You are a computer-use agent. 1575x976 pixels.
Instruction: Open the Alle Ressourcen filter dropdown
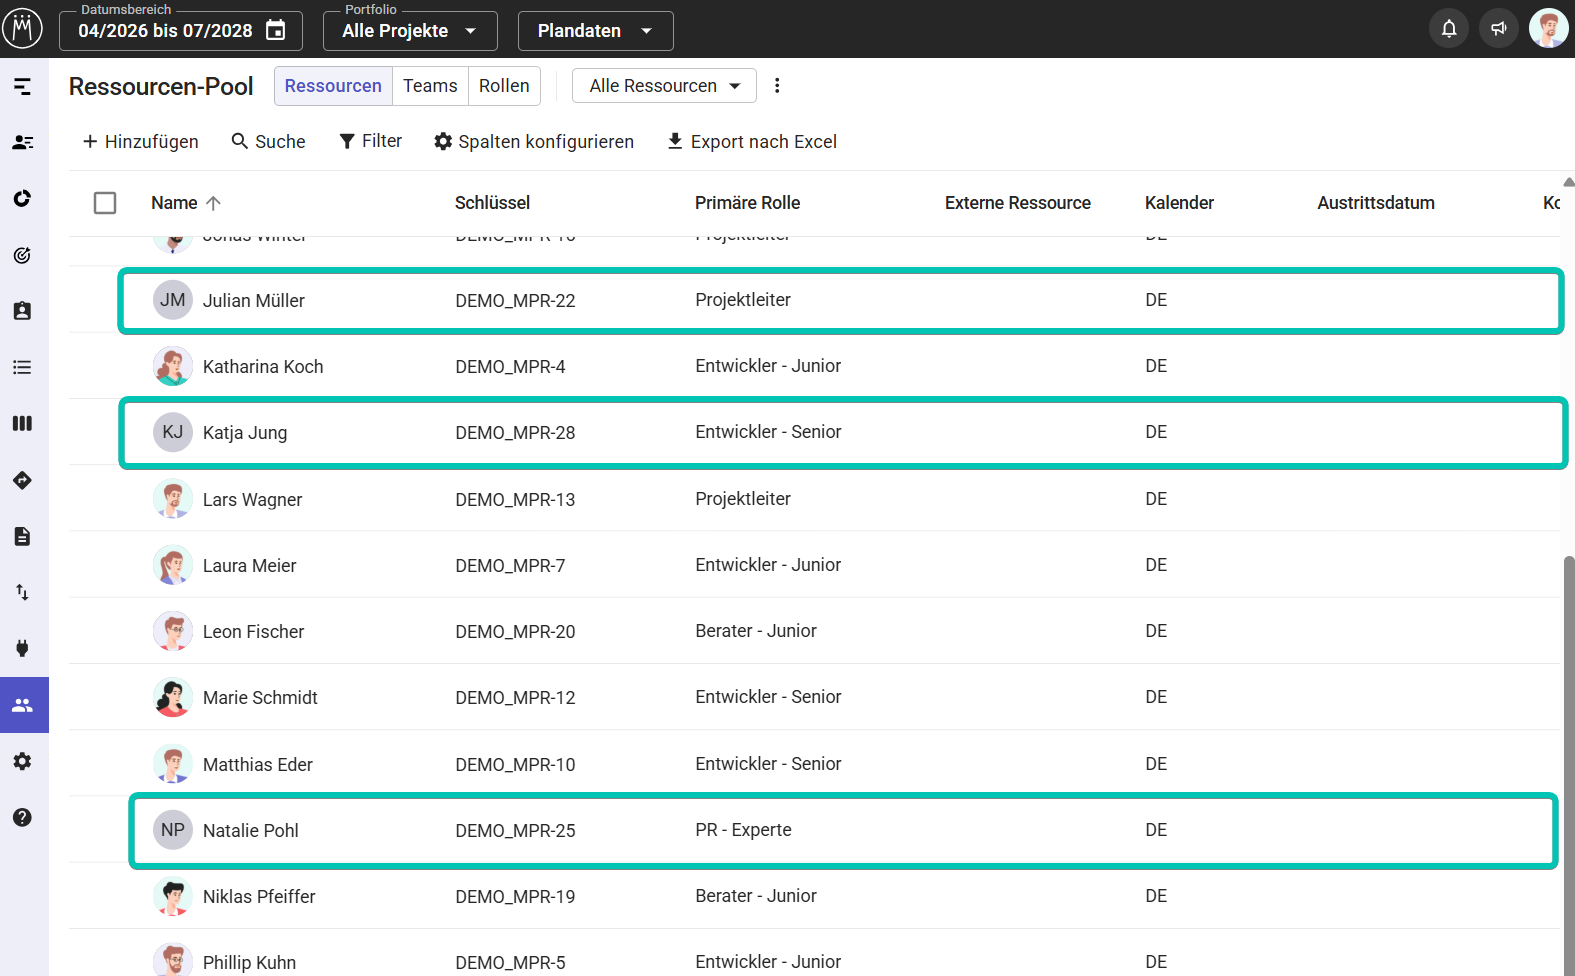pyautogui.click(x=664, y=86)
